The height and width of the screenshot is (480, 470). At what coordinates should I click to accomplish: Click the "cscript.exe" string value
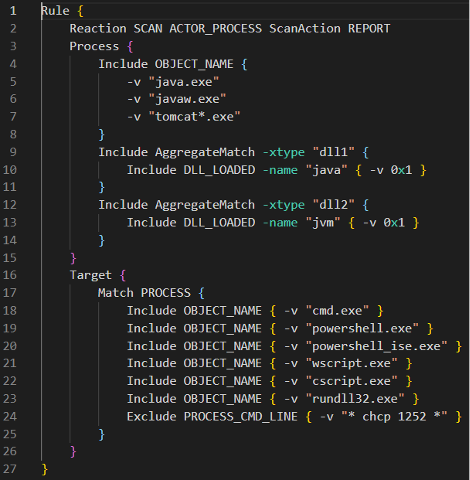352,381
